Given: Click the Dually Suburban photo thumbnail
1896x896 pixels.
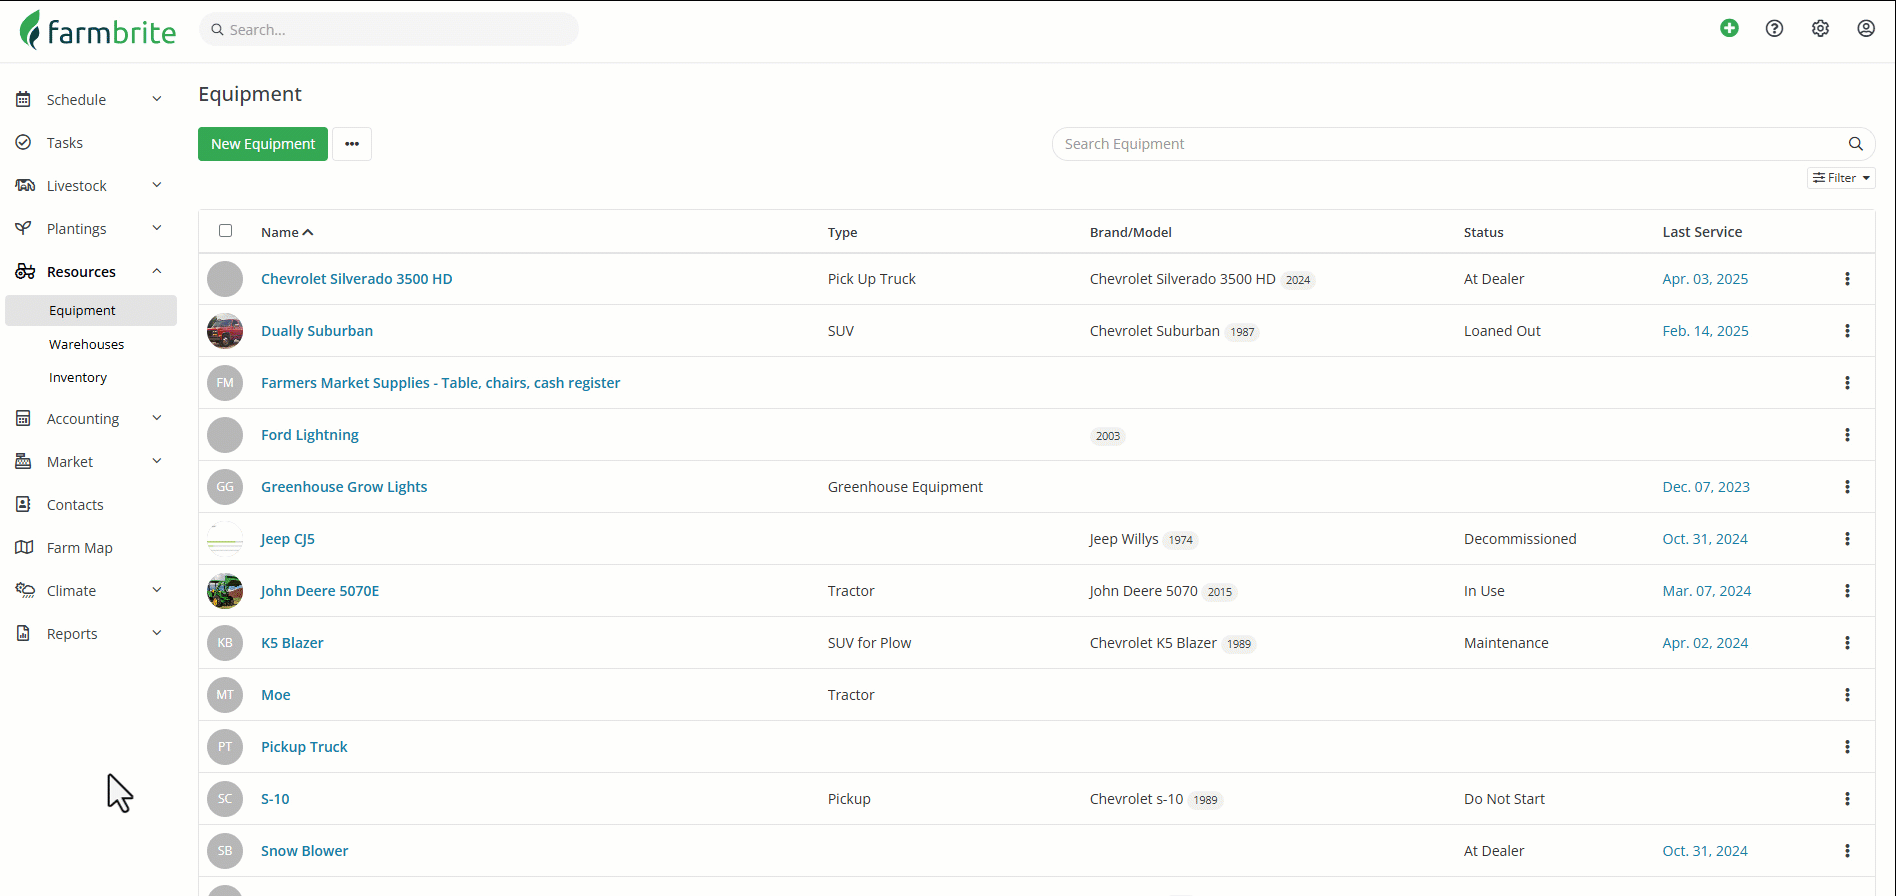Looking at the screenshot, I should pyautogui.click(x=225, y=331).
